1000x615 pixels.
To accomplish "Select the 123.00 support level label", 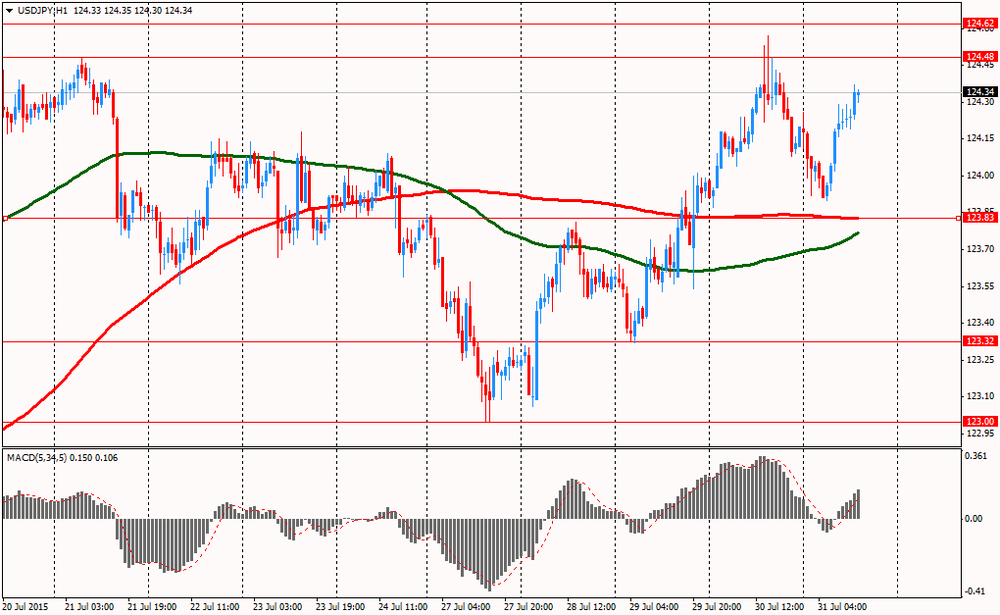I will click(980, 422).
